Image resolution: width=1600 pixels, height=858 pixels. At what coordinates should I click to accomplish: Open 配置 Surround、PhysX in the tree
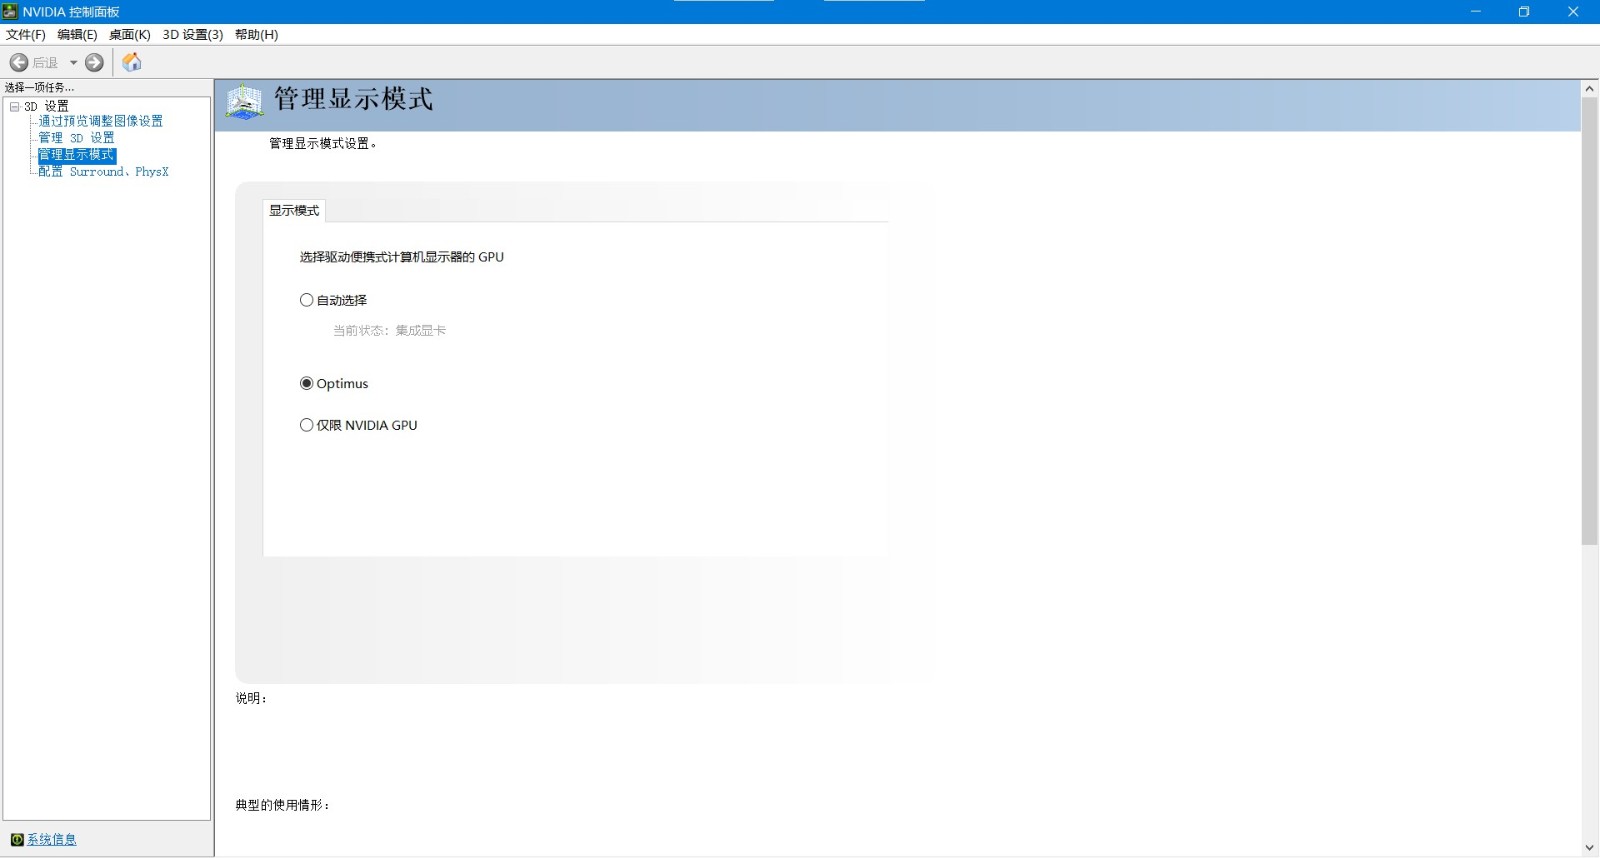tap(103, 172)
